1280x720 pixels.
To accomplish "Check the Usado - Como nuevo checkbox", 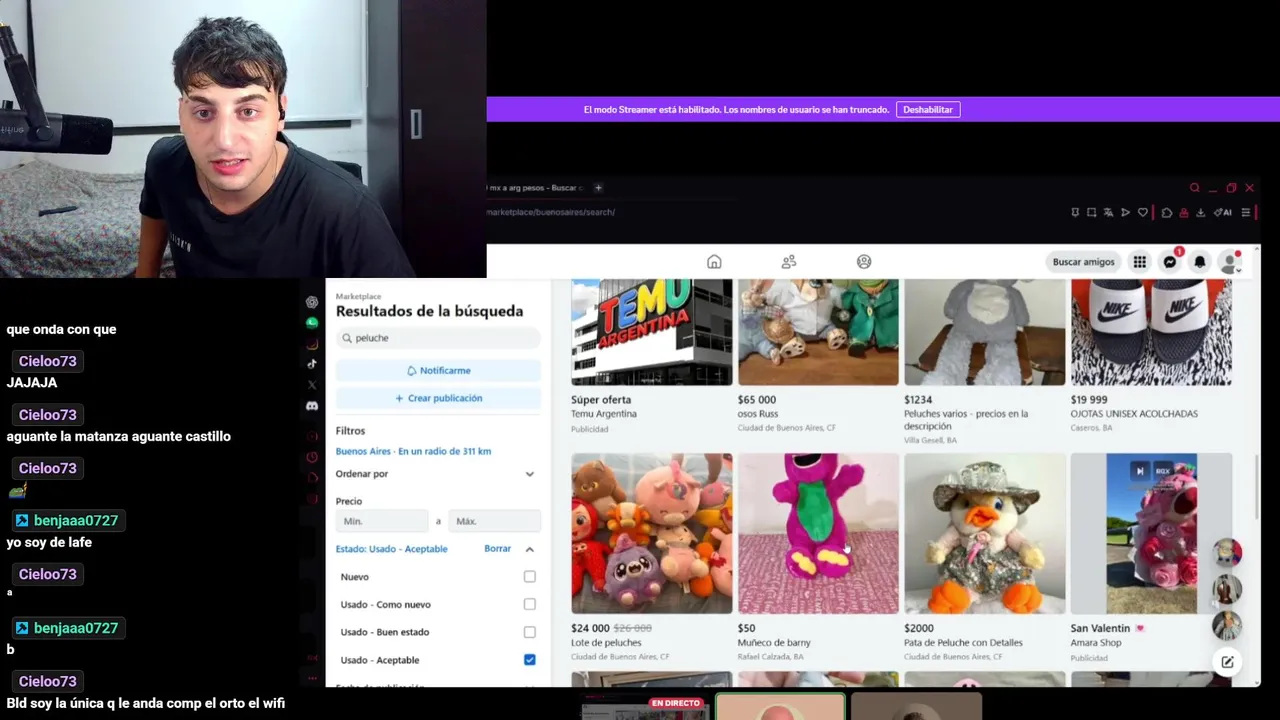I will tap(530, 604).
